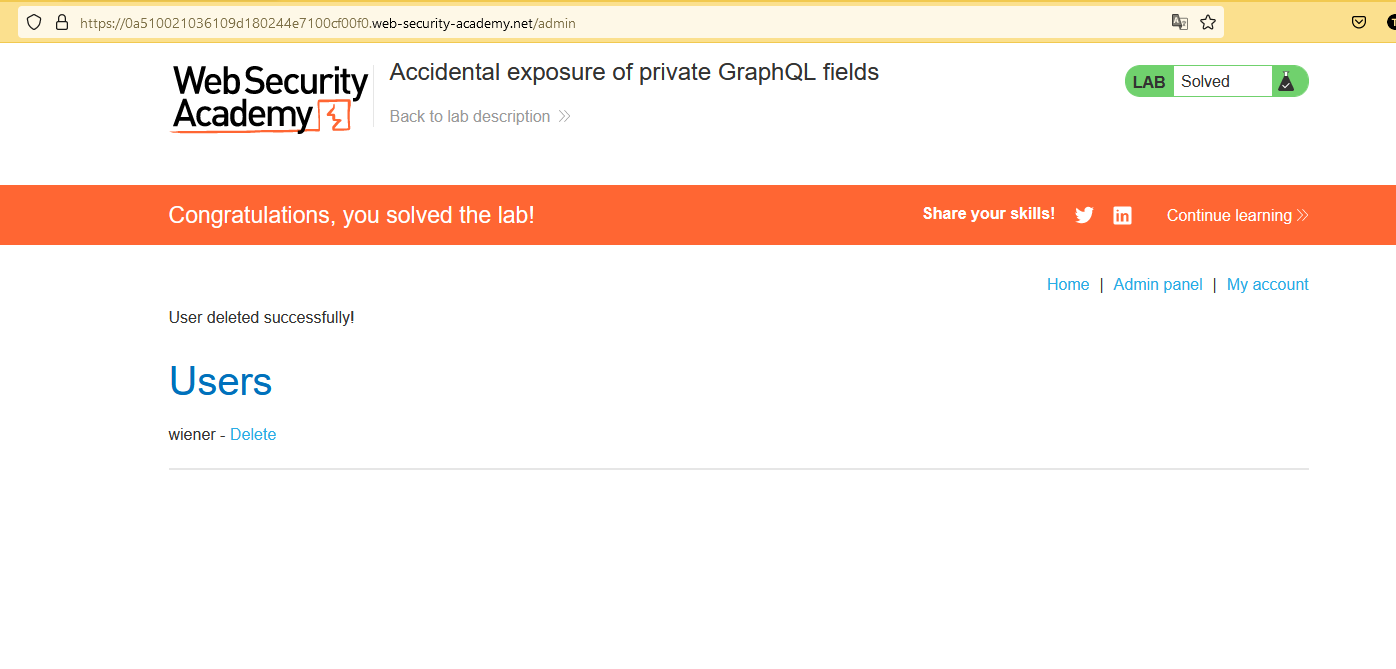Bookmark this page with the star icon
The height and width of the screenshot is (669, 1396).
point(1208,22)
